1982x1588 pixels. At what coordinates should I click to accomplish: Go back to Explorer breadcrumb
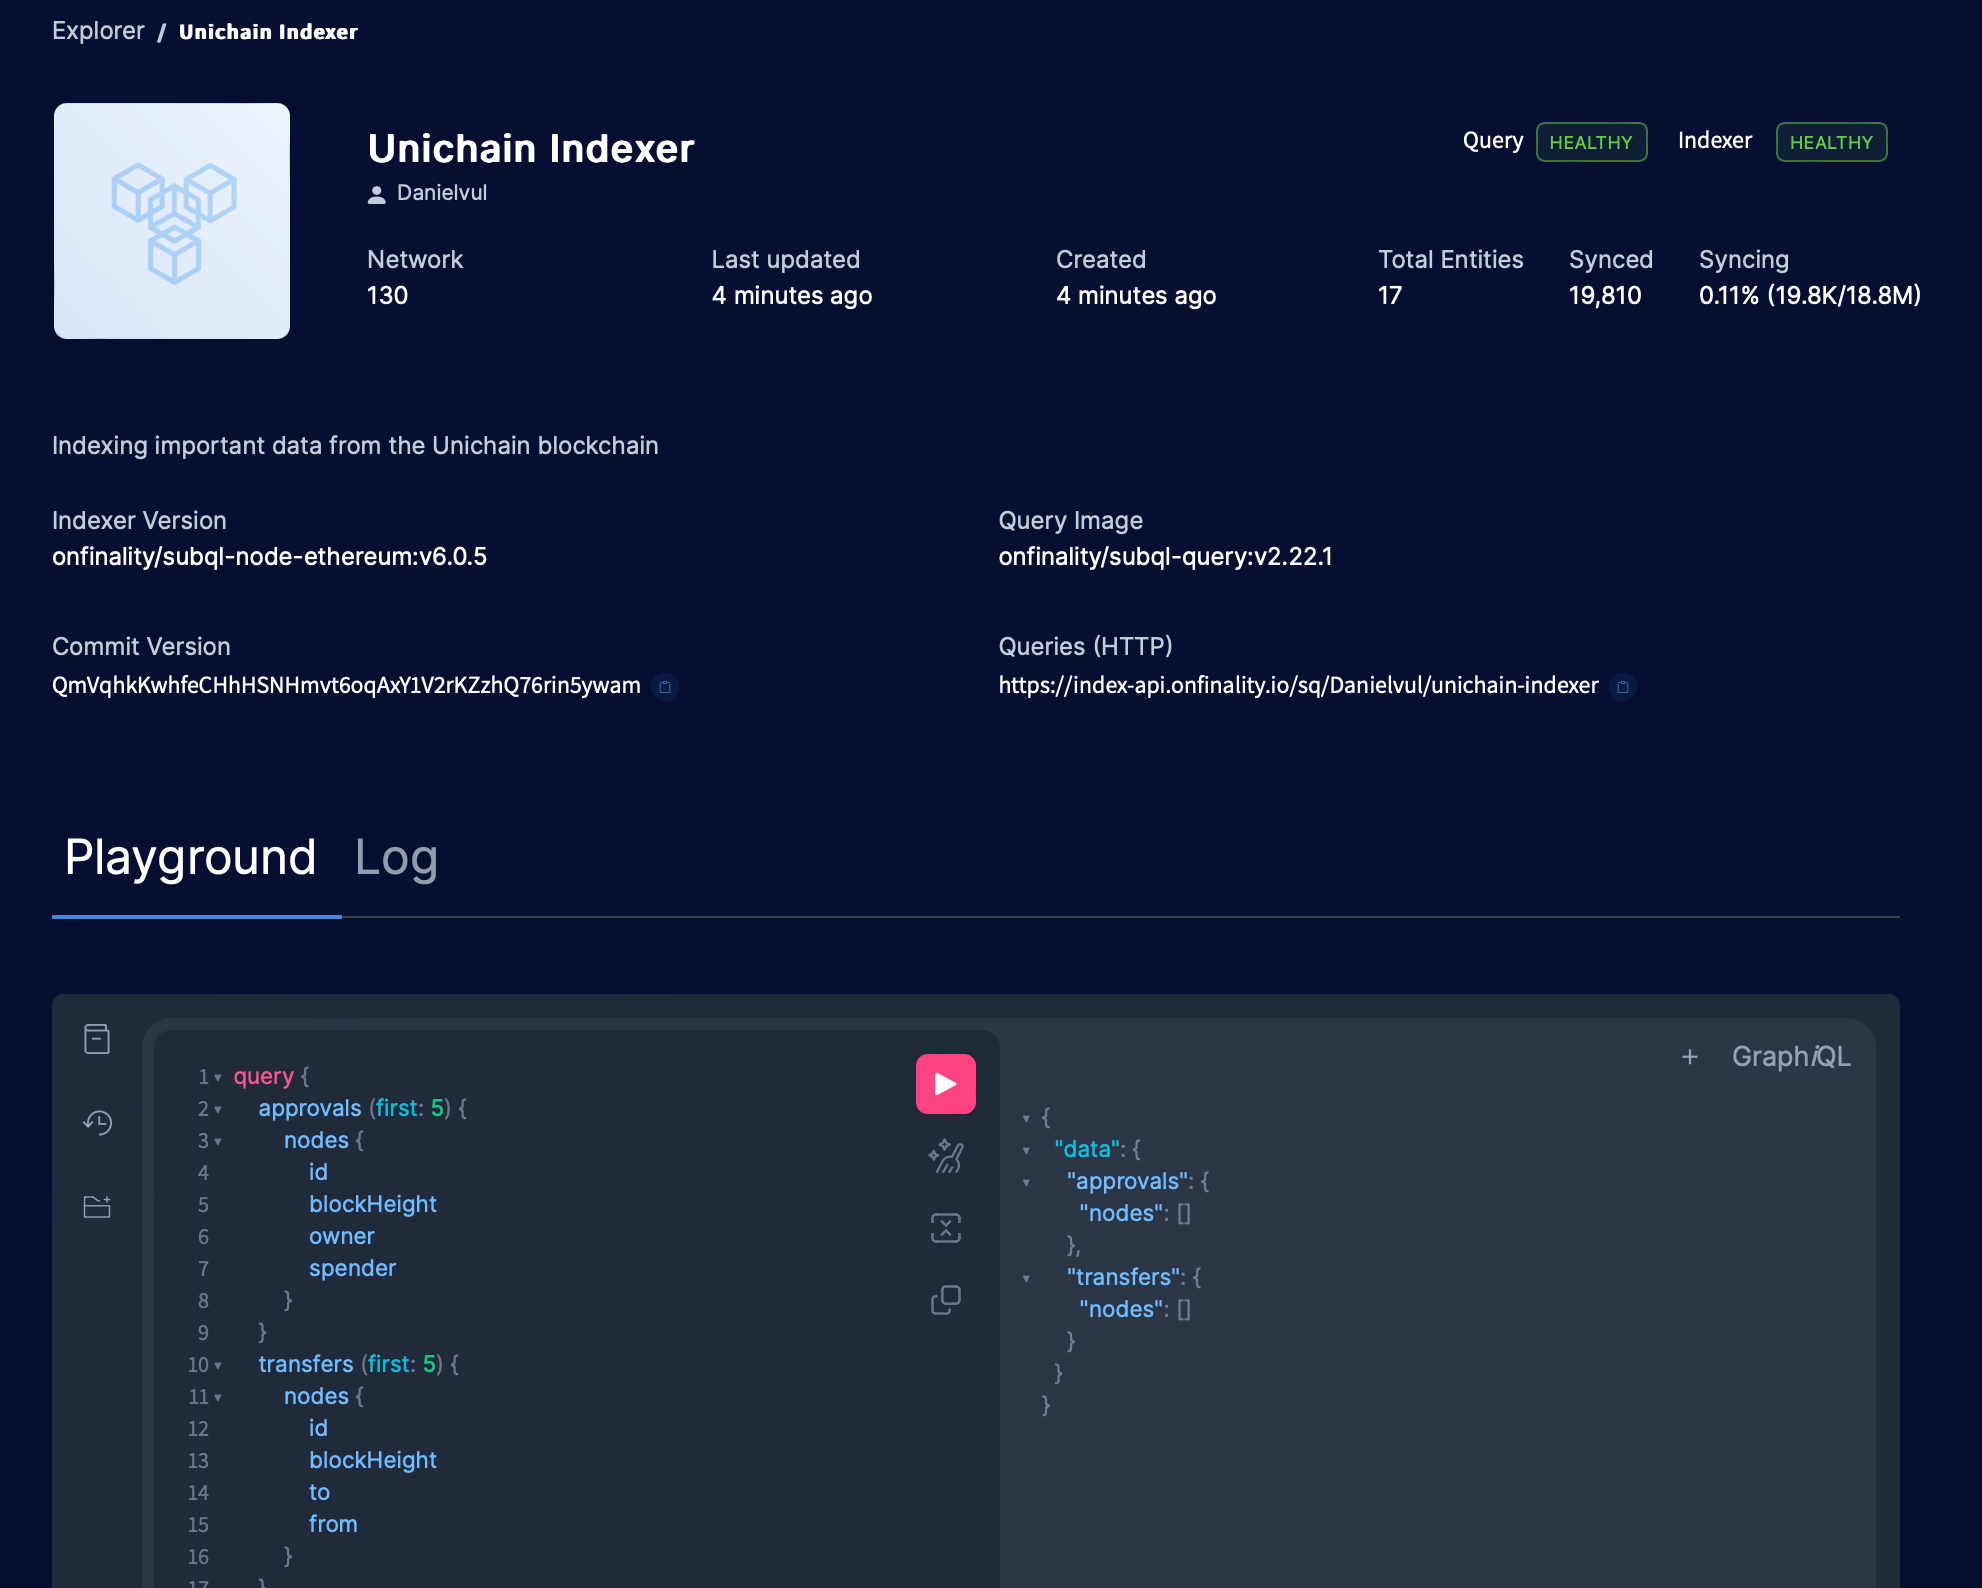(98, 31)
